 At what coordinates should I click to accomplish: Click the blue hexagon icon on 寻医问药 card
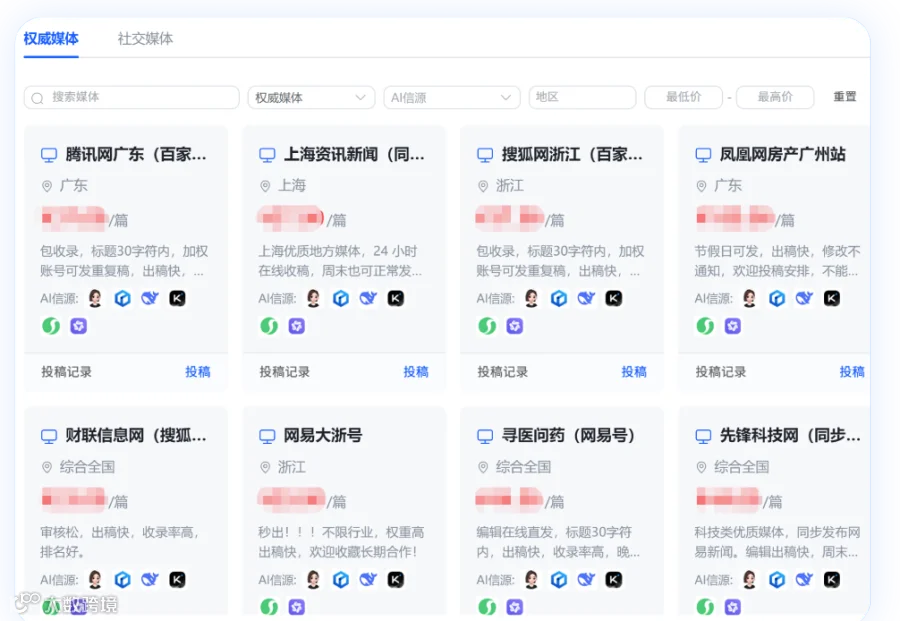[558, 580]
